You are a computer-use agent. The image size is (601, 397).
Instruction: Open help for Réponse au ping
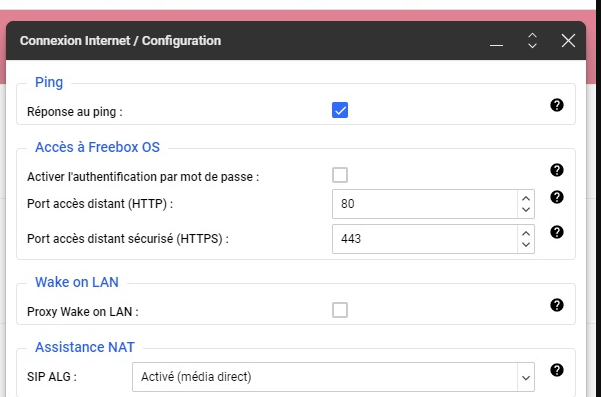[x=557, y=105]
